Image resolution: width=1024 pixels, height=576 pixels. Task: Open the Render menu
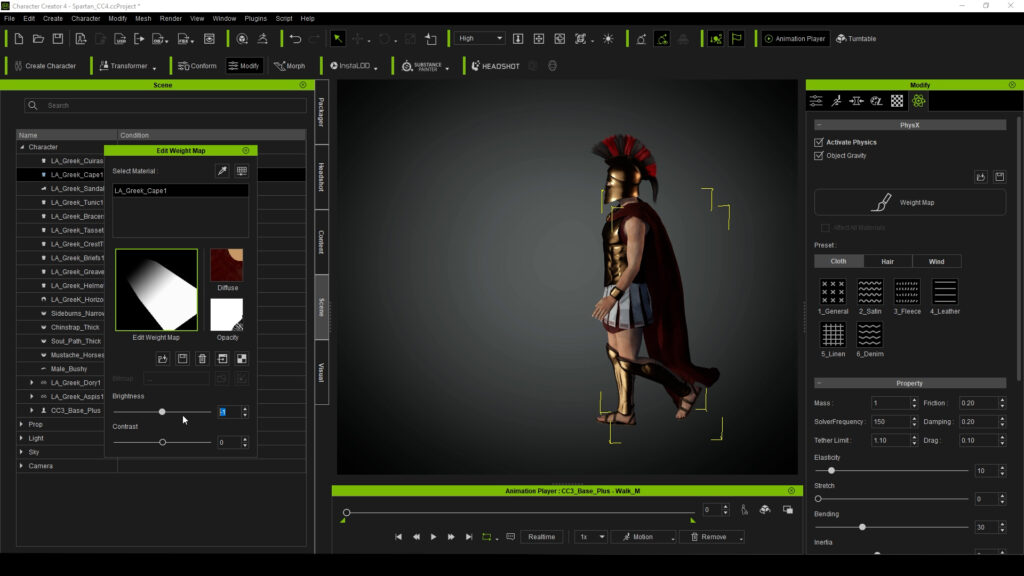pyautogui.click(x=170, y=18)
